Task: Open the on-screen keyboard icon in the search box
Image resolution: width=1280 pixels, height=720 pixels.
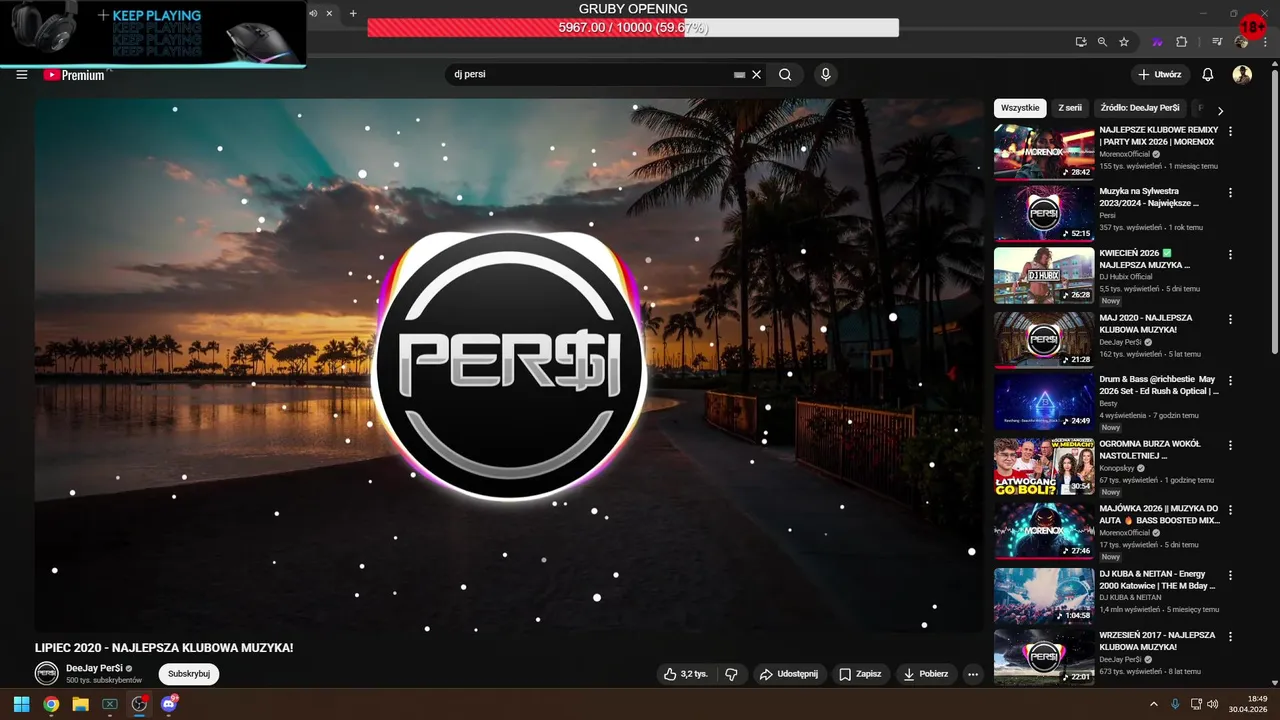Action: (x=739, y=75)
